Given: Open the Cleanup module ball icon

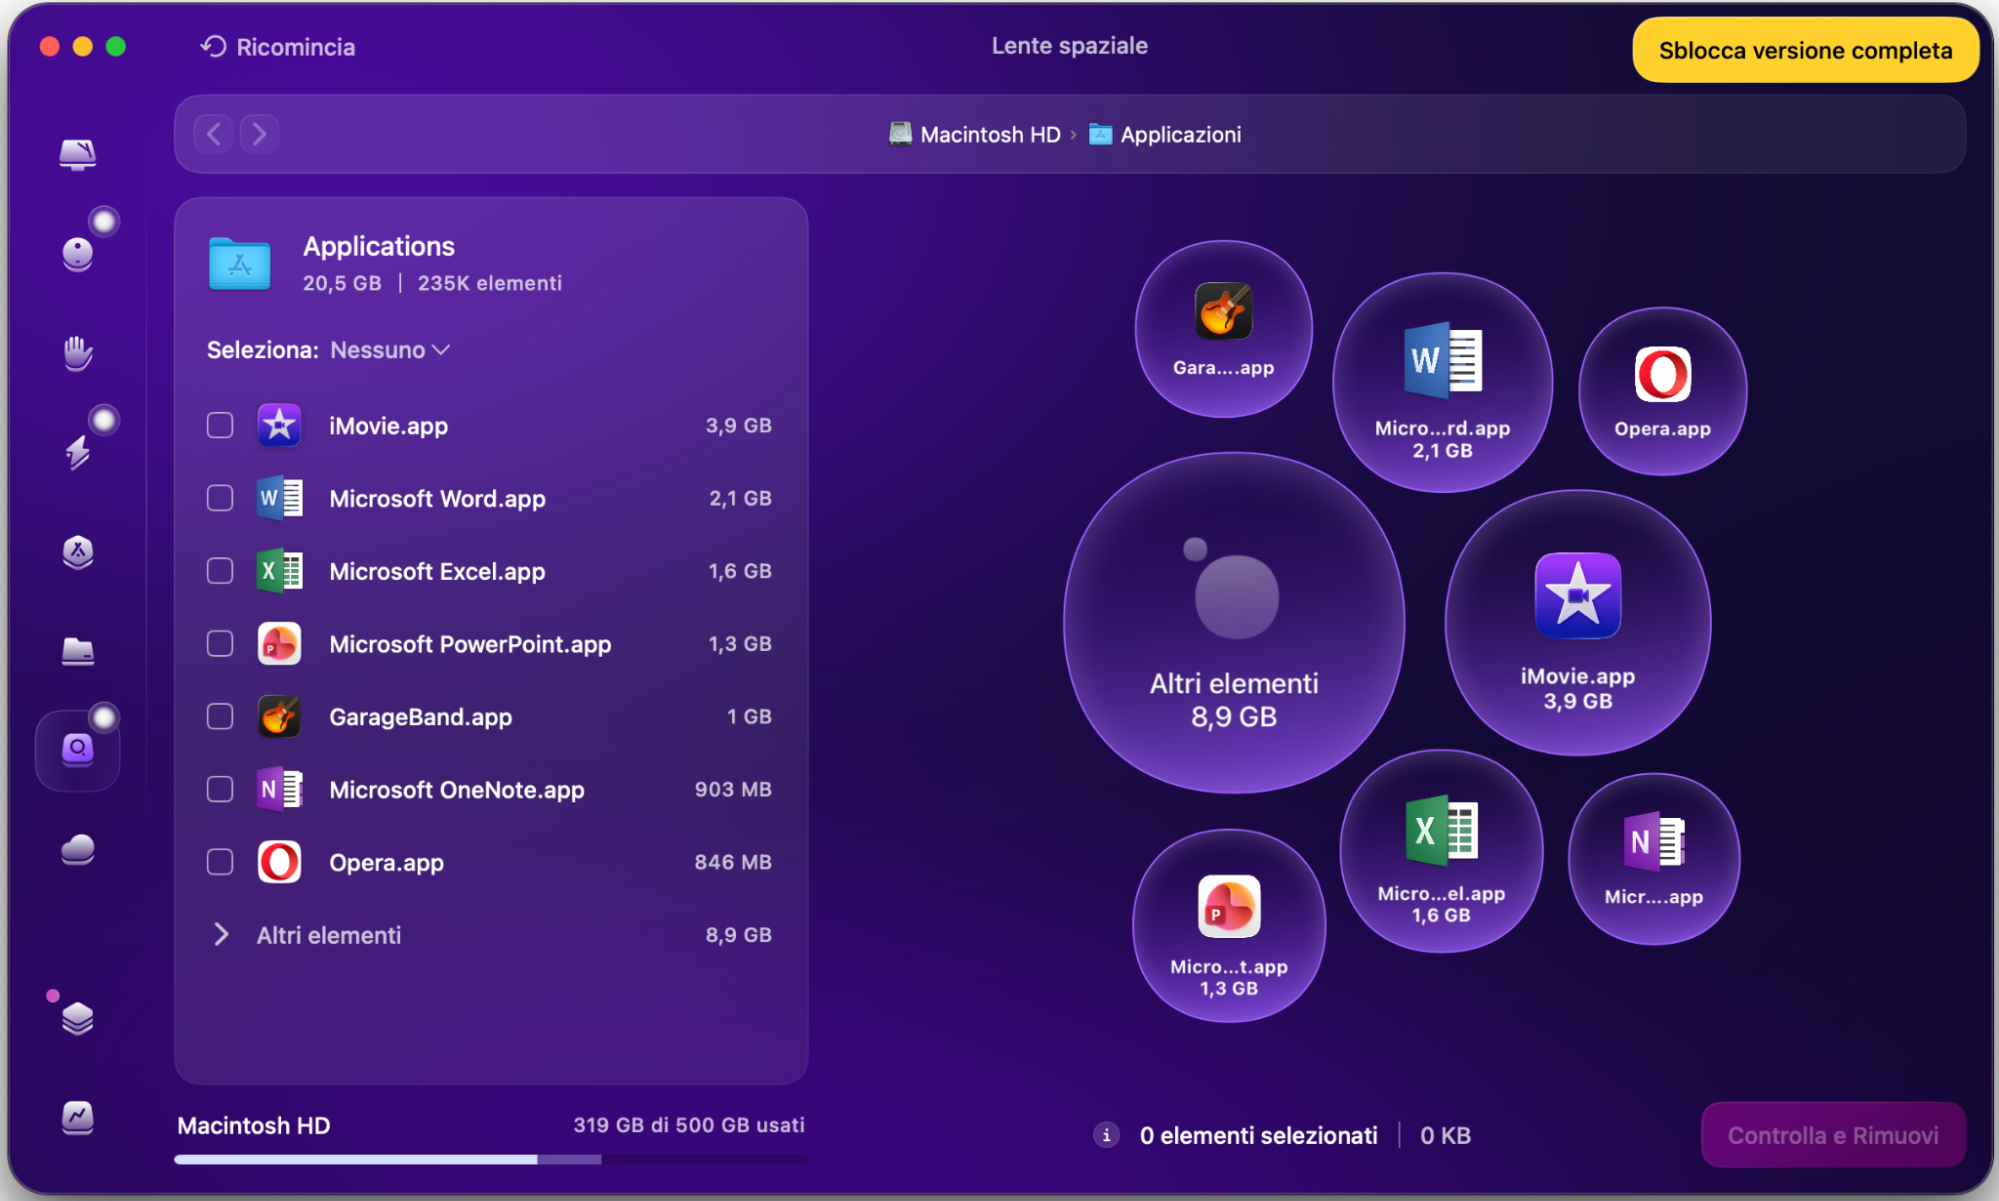Looking at the screenshot, I should click(78, 253).
